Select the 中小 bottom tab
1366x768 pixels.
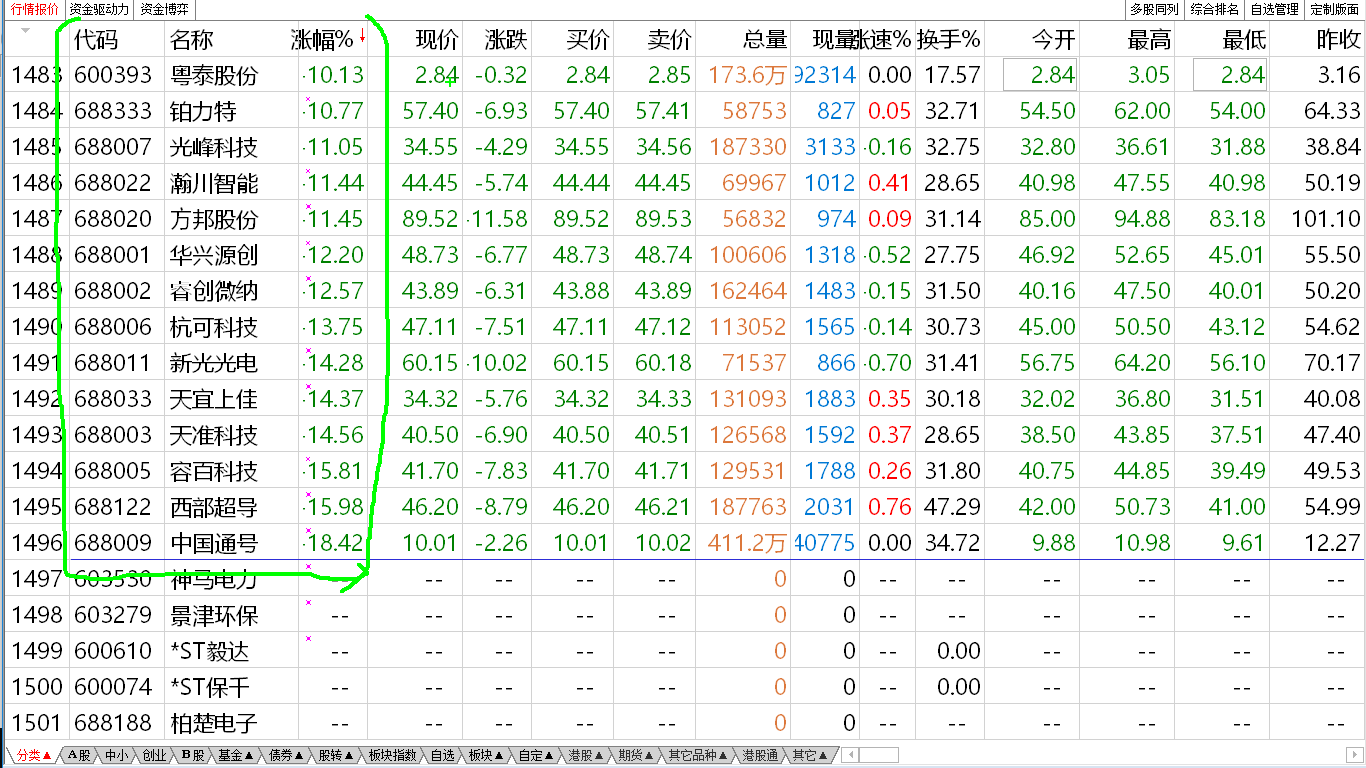pyautogui.click(x=116, y=755)
